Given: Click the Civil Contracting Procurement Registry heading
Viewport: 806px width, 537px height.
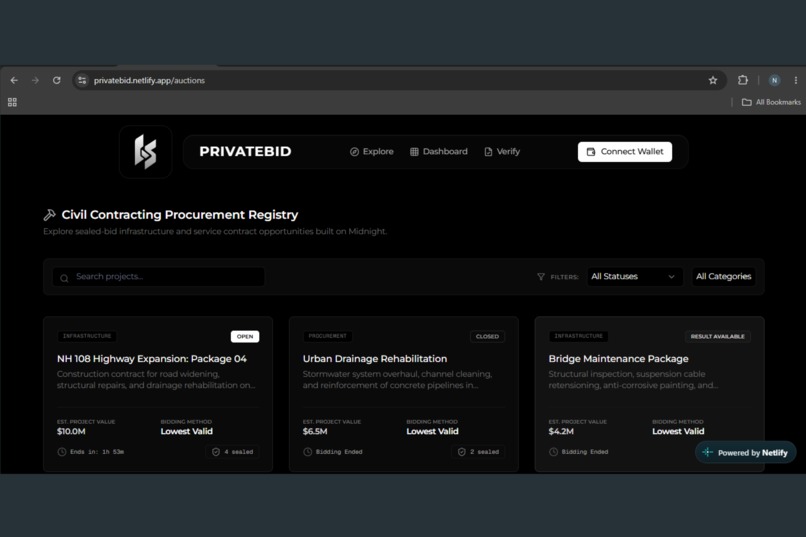Looking at the screenshot, I should click(180, 215).
